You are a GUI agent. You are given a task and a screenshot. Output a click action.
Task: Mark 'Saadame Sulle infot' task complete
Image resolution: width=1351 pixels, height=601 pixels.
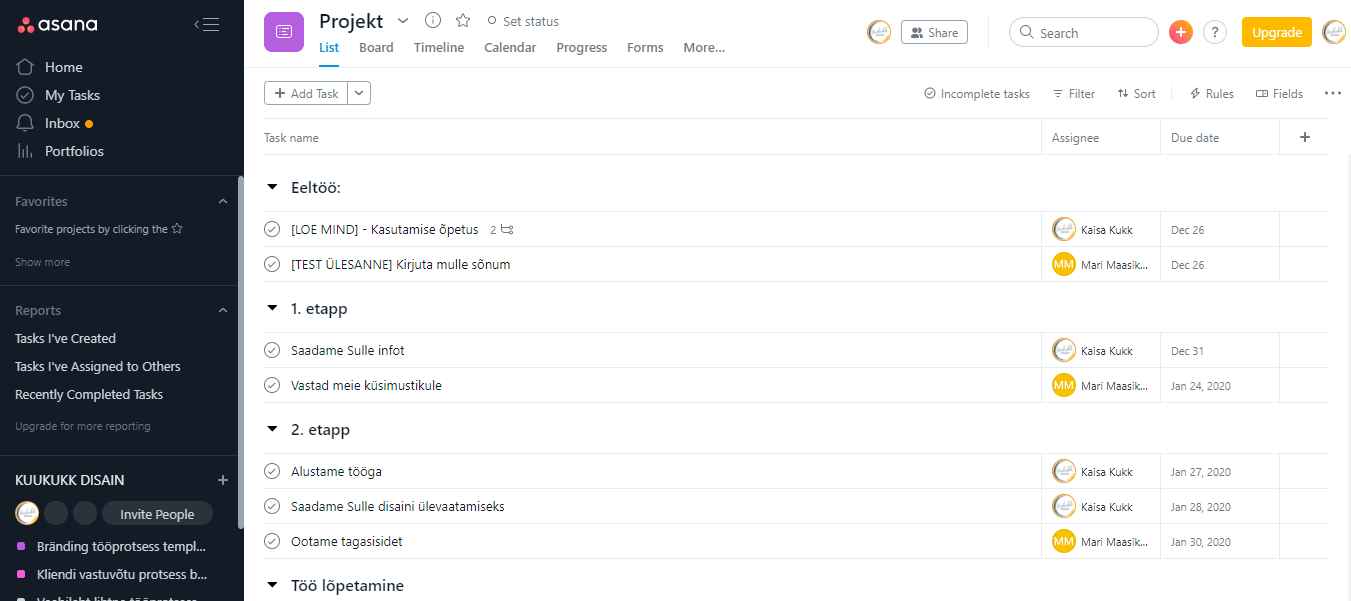(272, 351)
